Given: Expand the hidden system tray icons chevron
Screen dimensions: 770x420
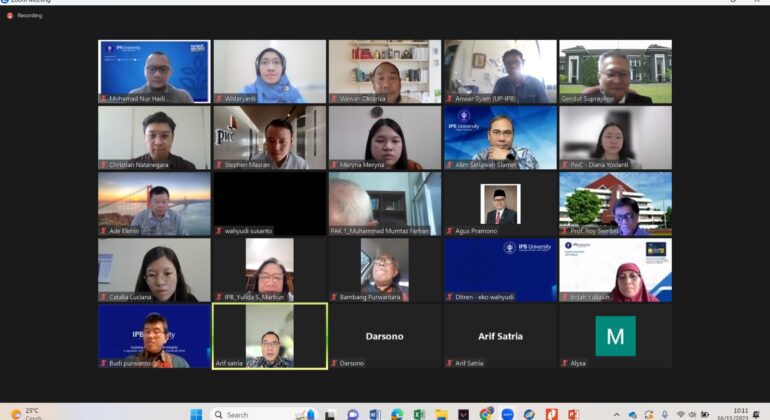Looking at the screenshot, I should (617, 415).
